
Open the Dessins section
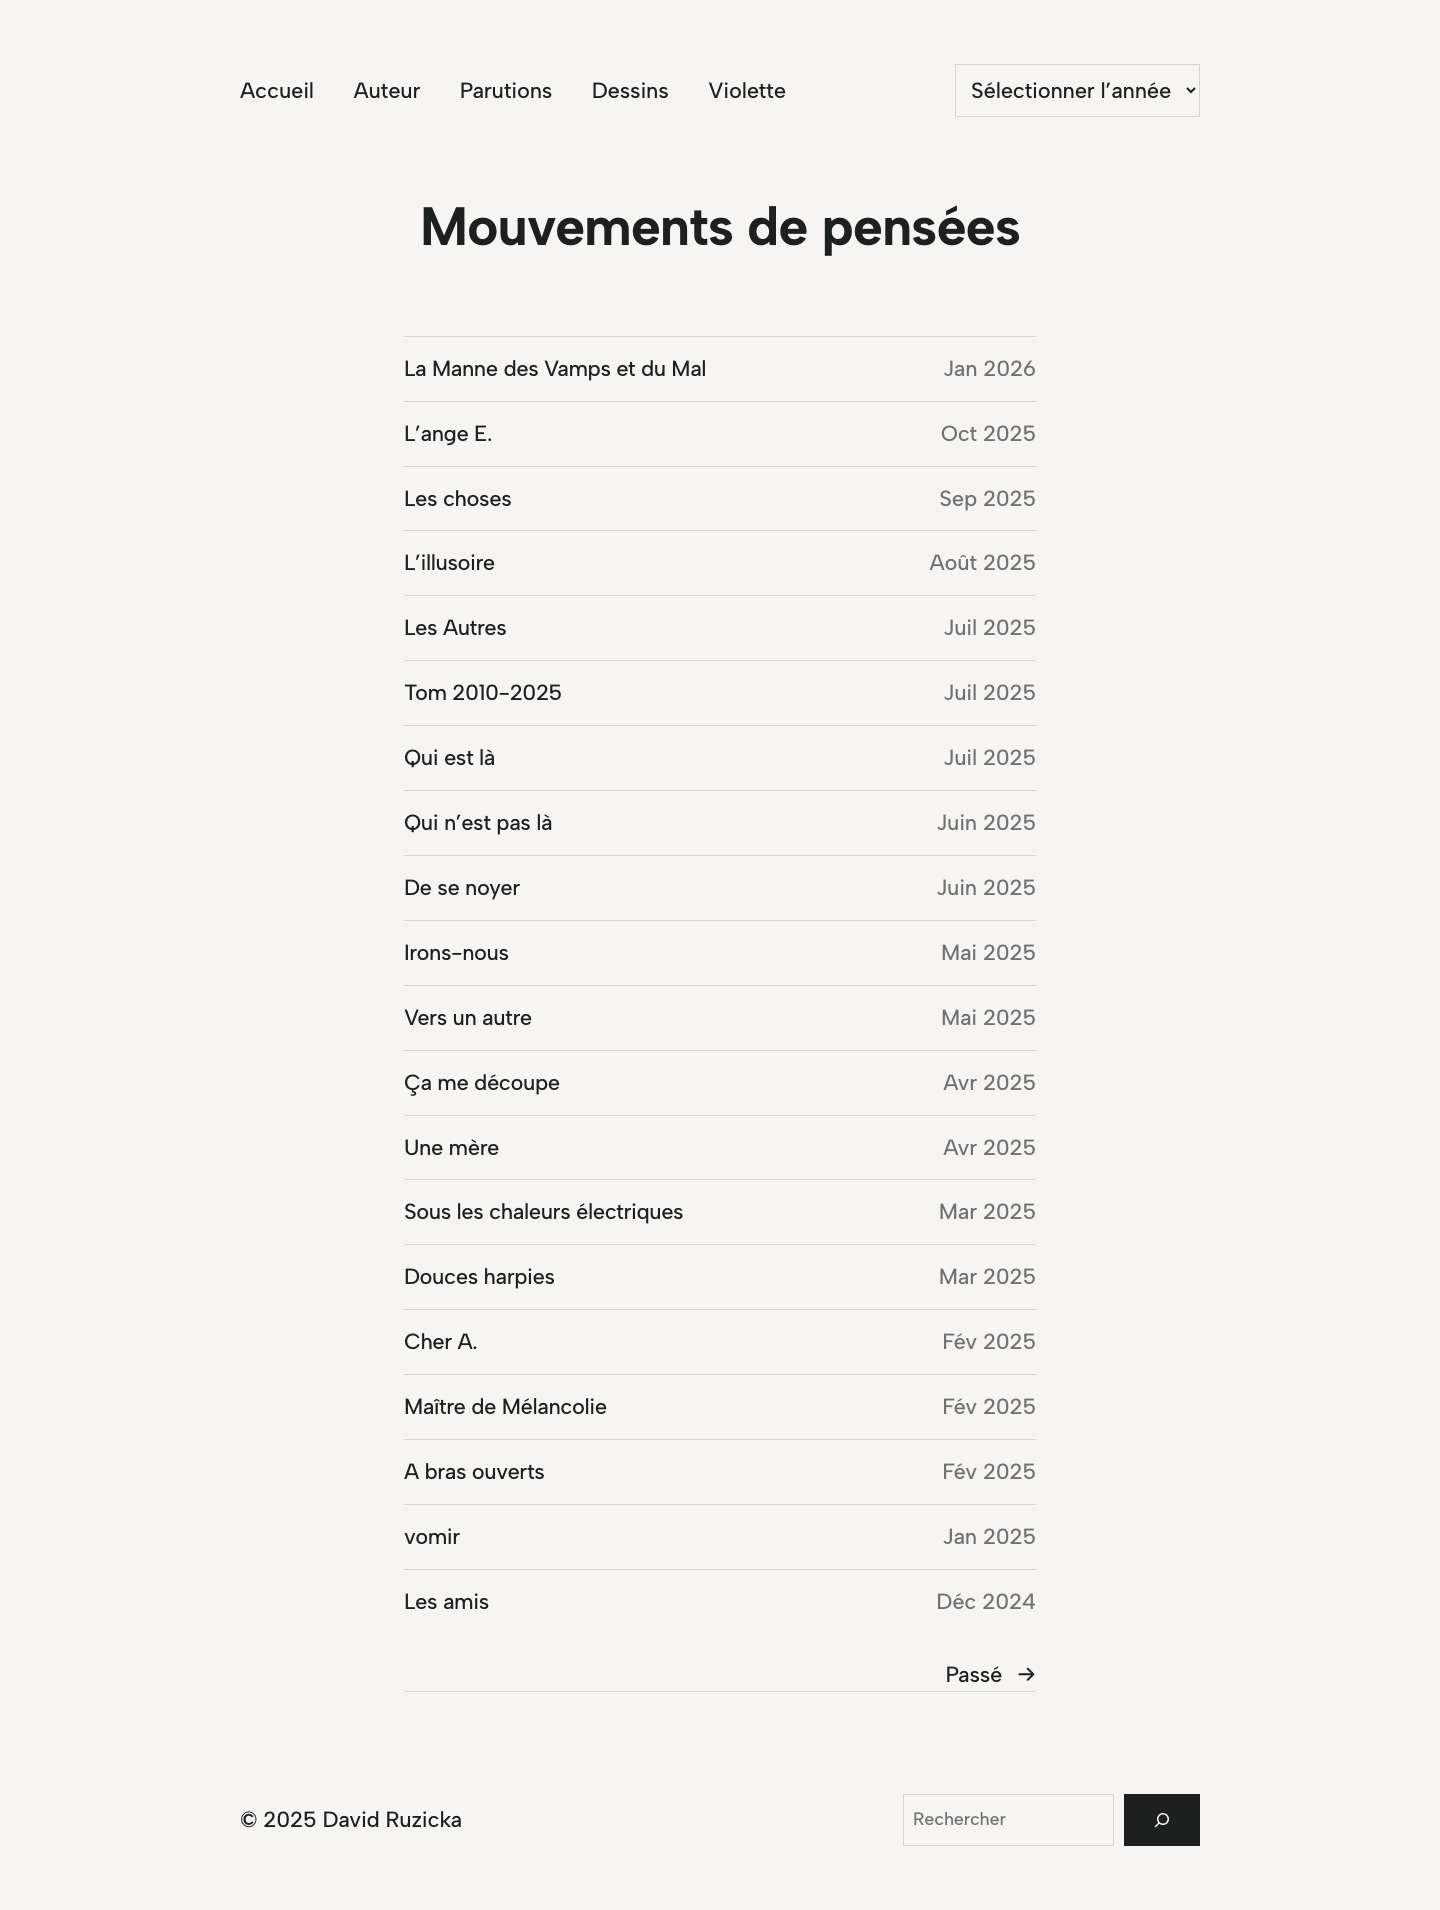pos(629,90)
